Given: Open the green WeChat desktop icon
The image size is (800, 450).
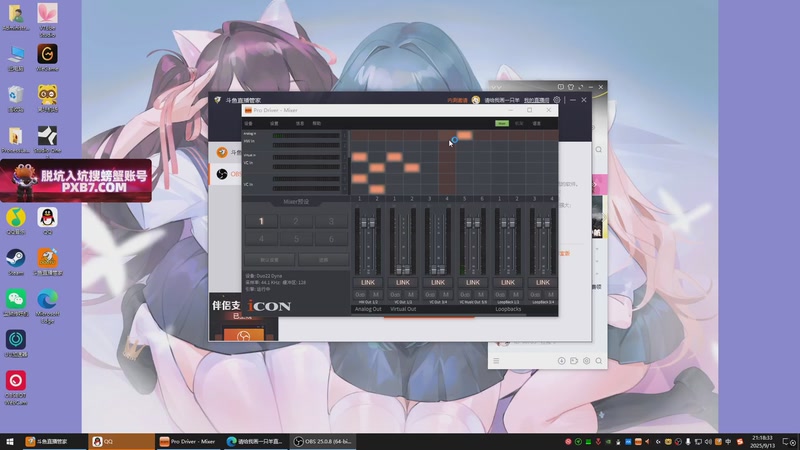Looking at the screenshot, I should click(16, 303).
